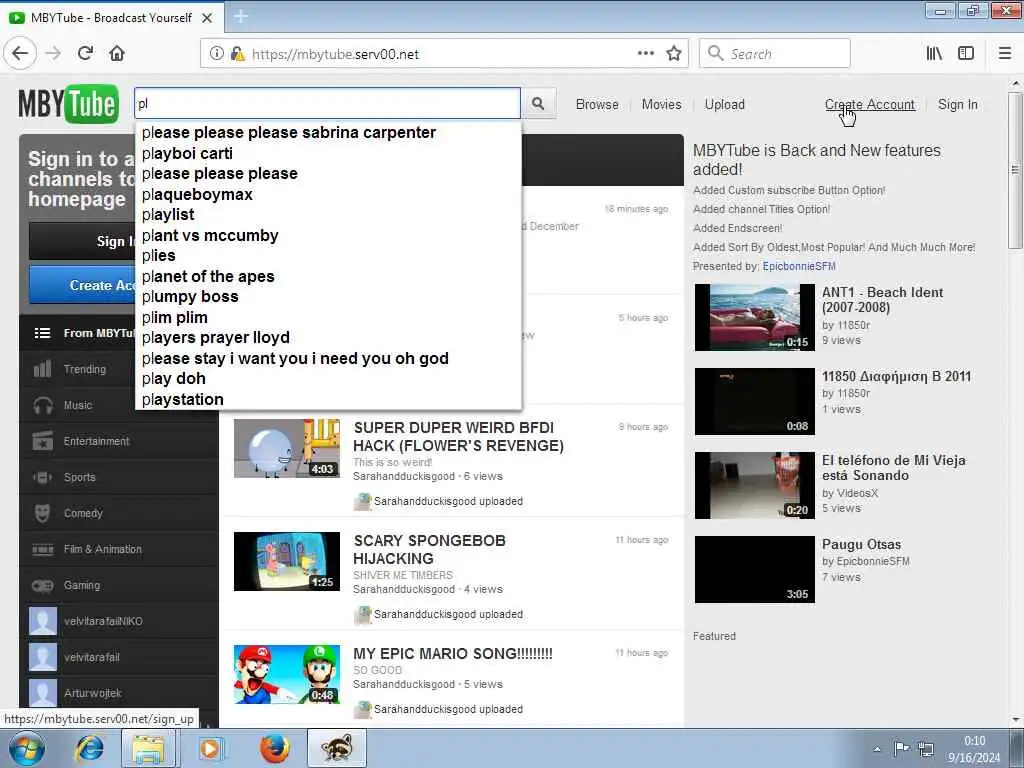Open Sports category in sidebar
The image size is (1024, 768).
pos(119,477)
